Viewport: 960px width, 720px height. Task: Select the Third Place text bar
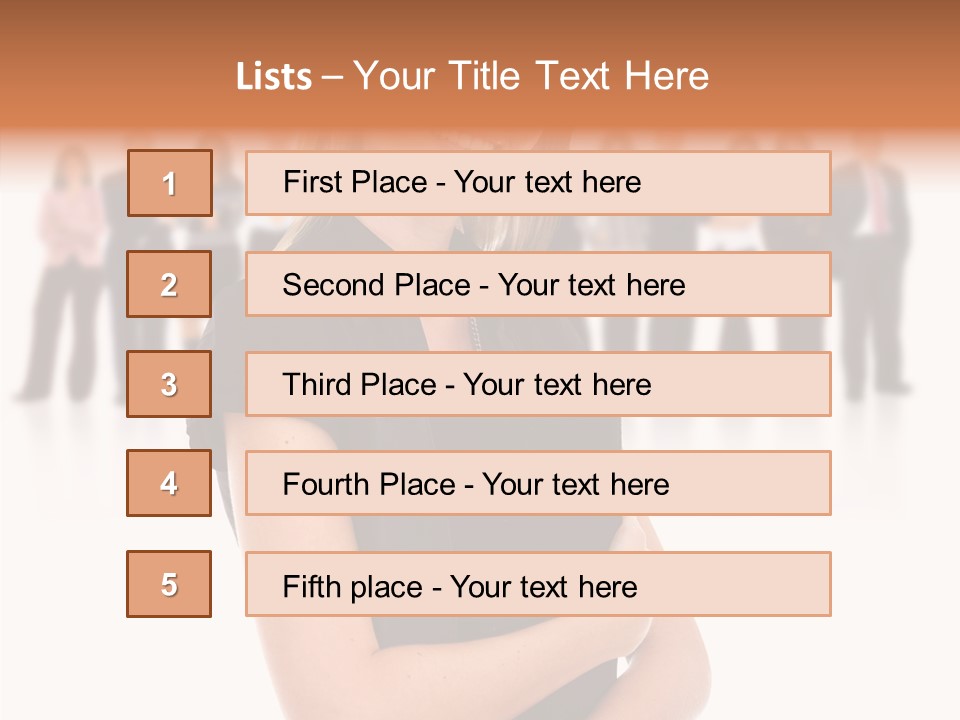tap(538, 384)
